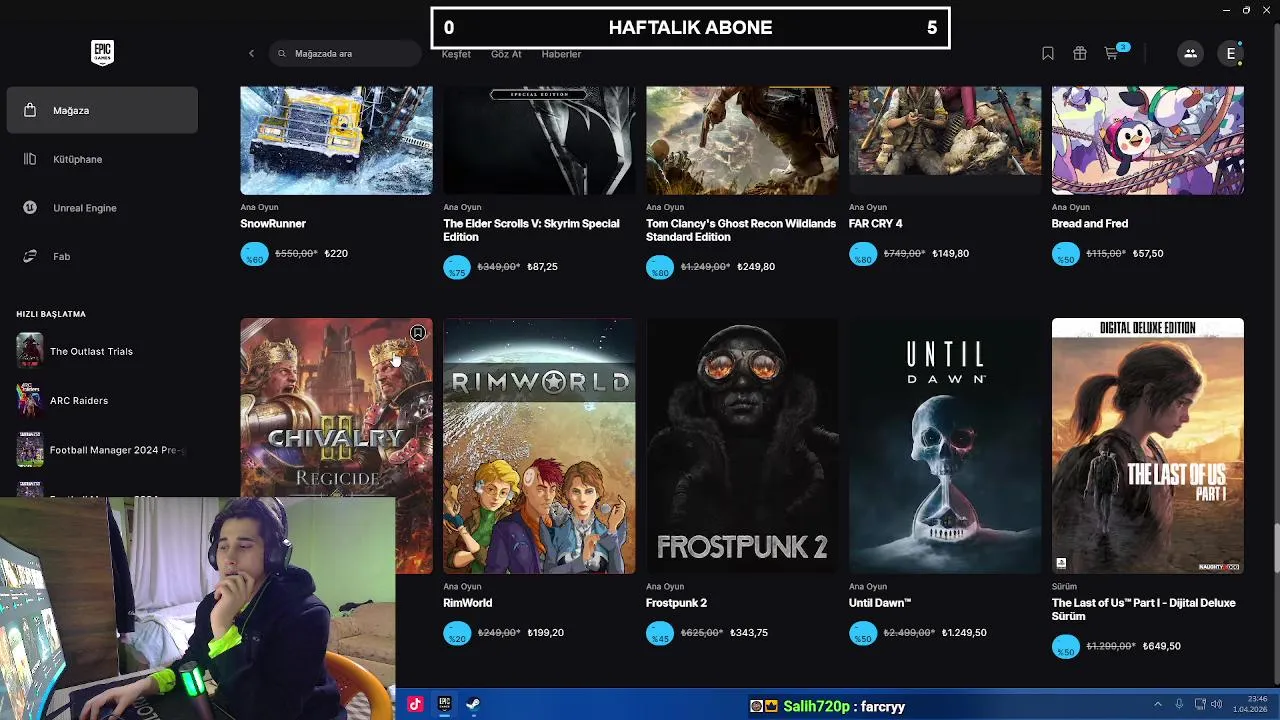The width and height of the screenshot is (1280, 720).
Task: Open the Frostpunk 2 title link
Action: (x=676, y=603)
